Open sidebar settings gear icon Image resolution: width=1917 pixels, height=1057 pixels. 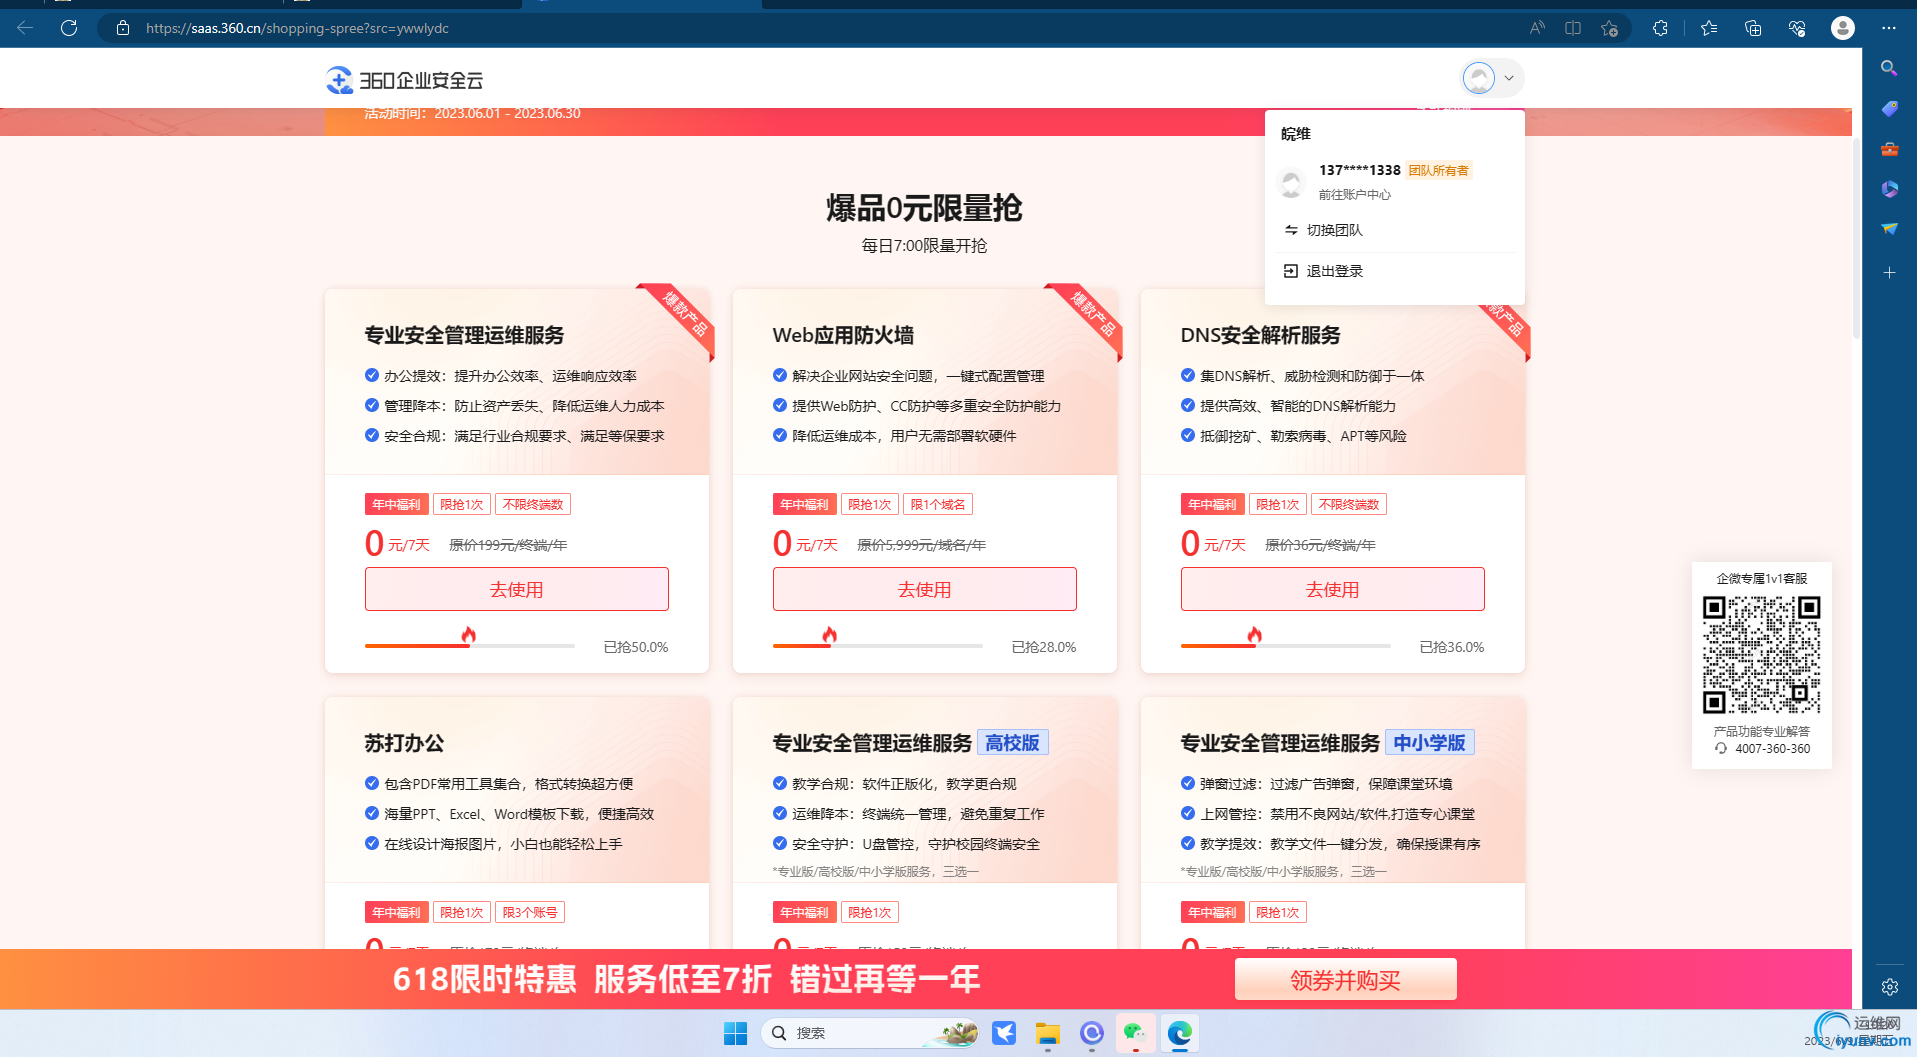tap(1889, 987)
